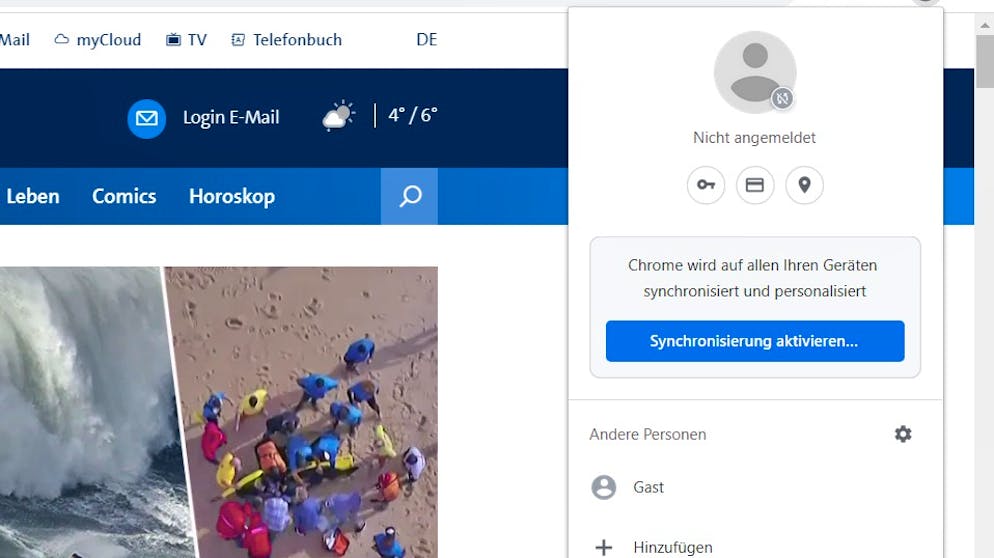This screenshot has height=558, width=994.
Task: Click the weather cloud sun icon
Action: tap(339, 115)
